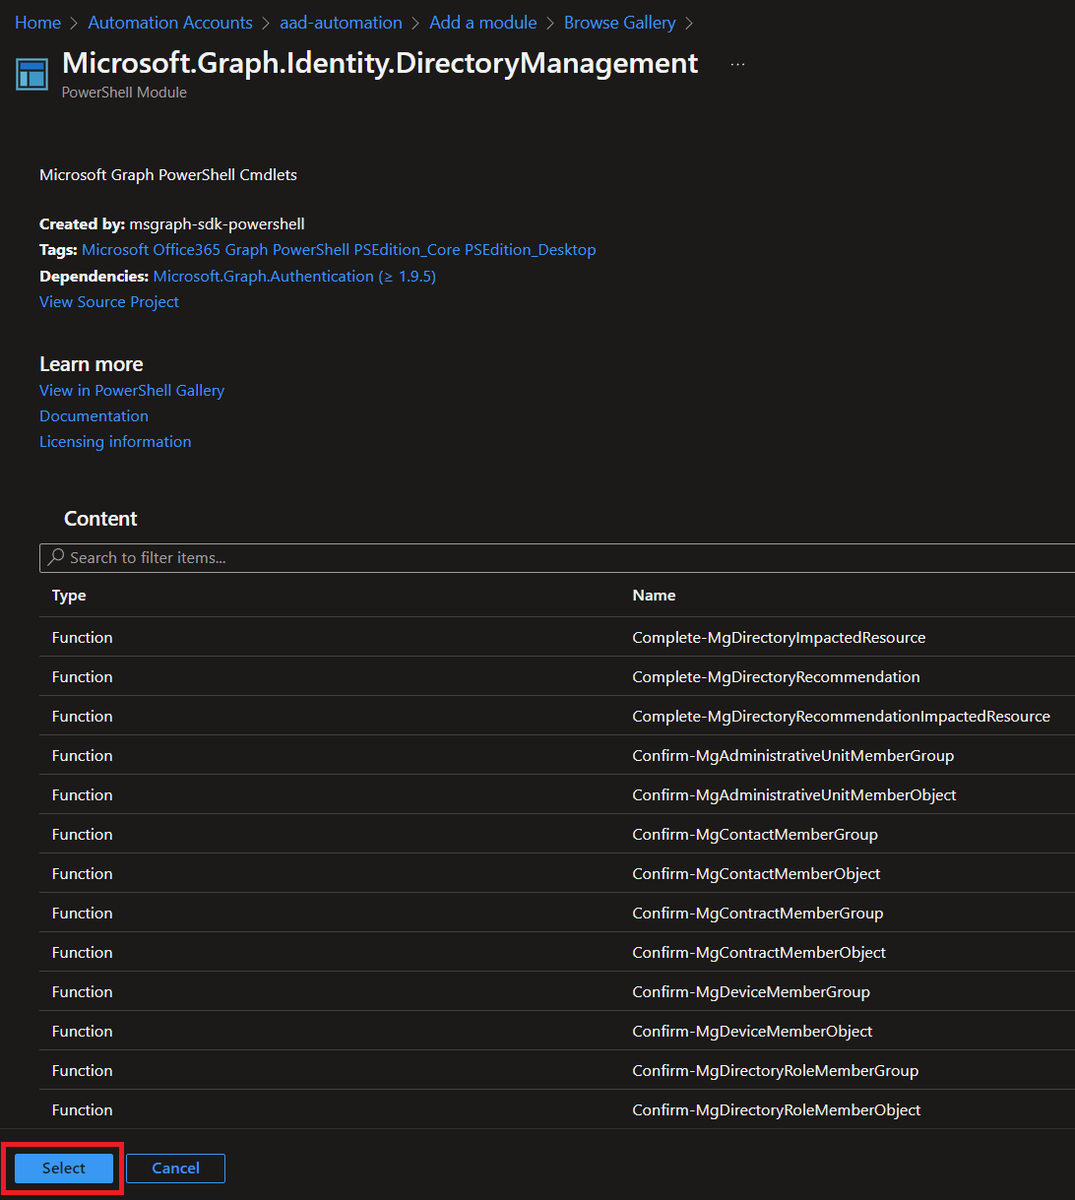Go to Home breadcrumb

pyautogui.click(x=38, y=22)
